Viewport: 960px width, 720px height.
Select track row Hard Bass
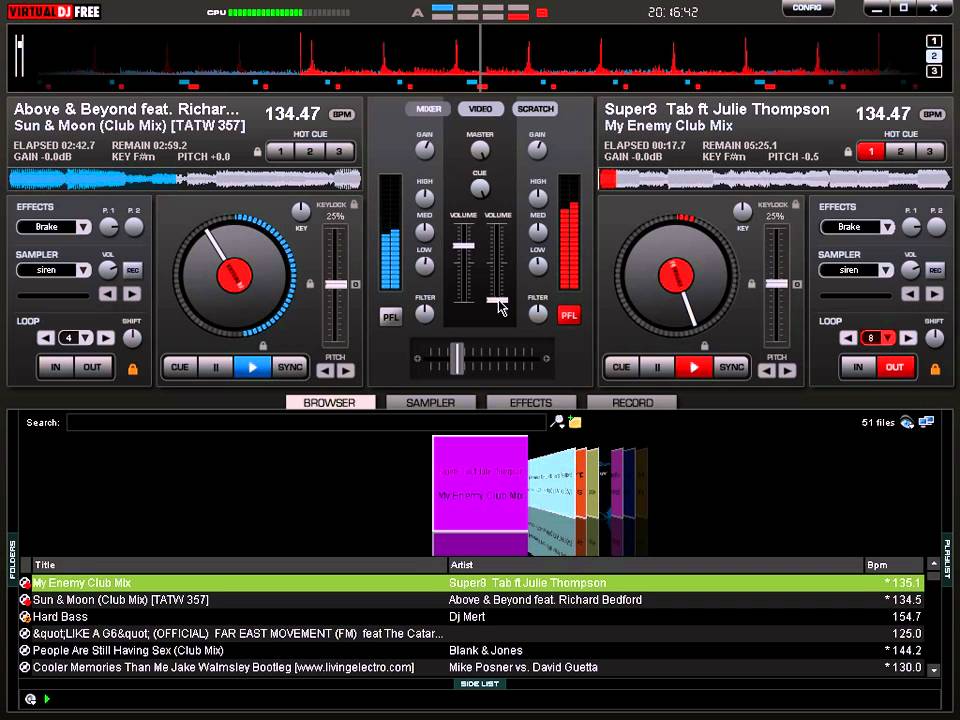coord(471,617)
